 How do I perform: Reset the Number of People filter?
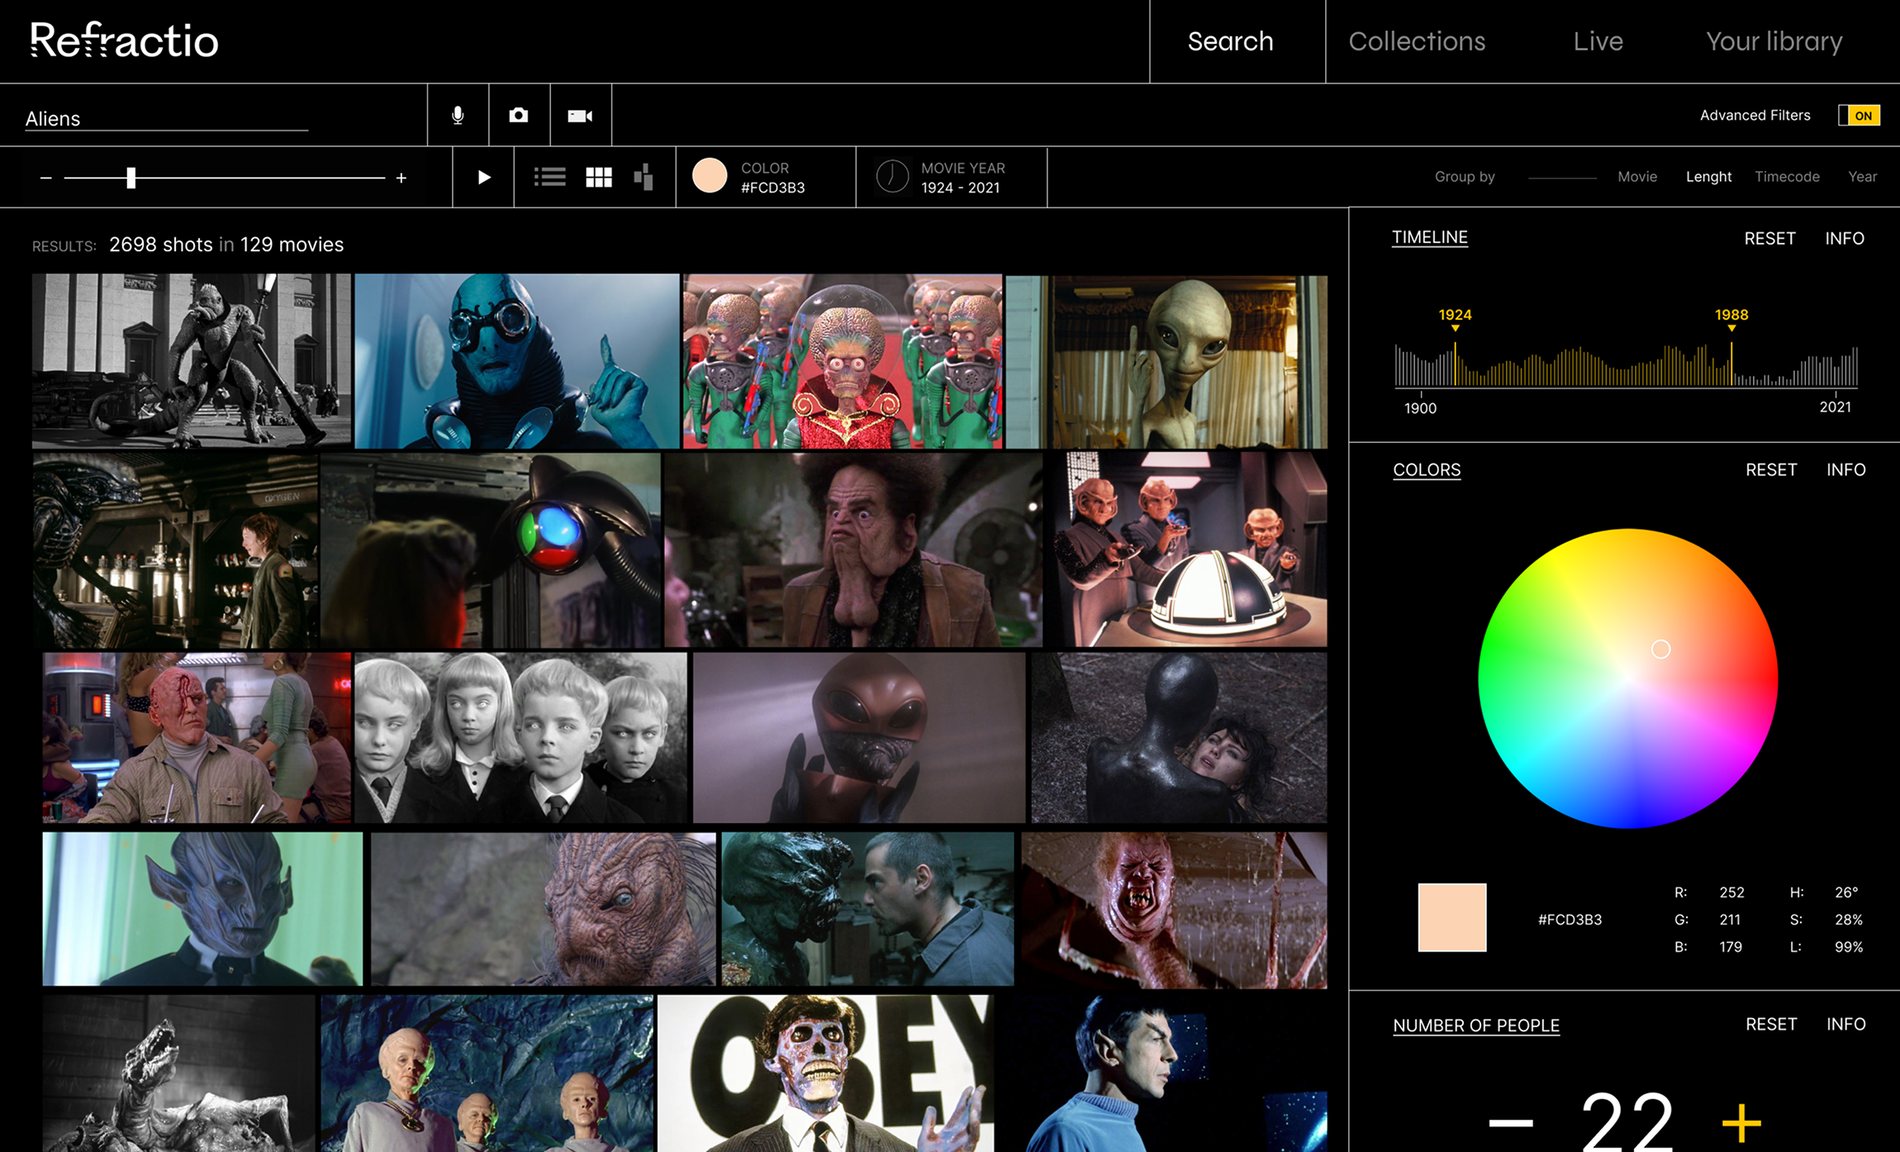1771,1024
